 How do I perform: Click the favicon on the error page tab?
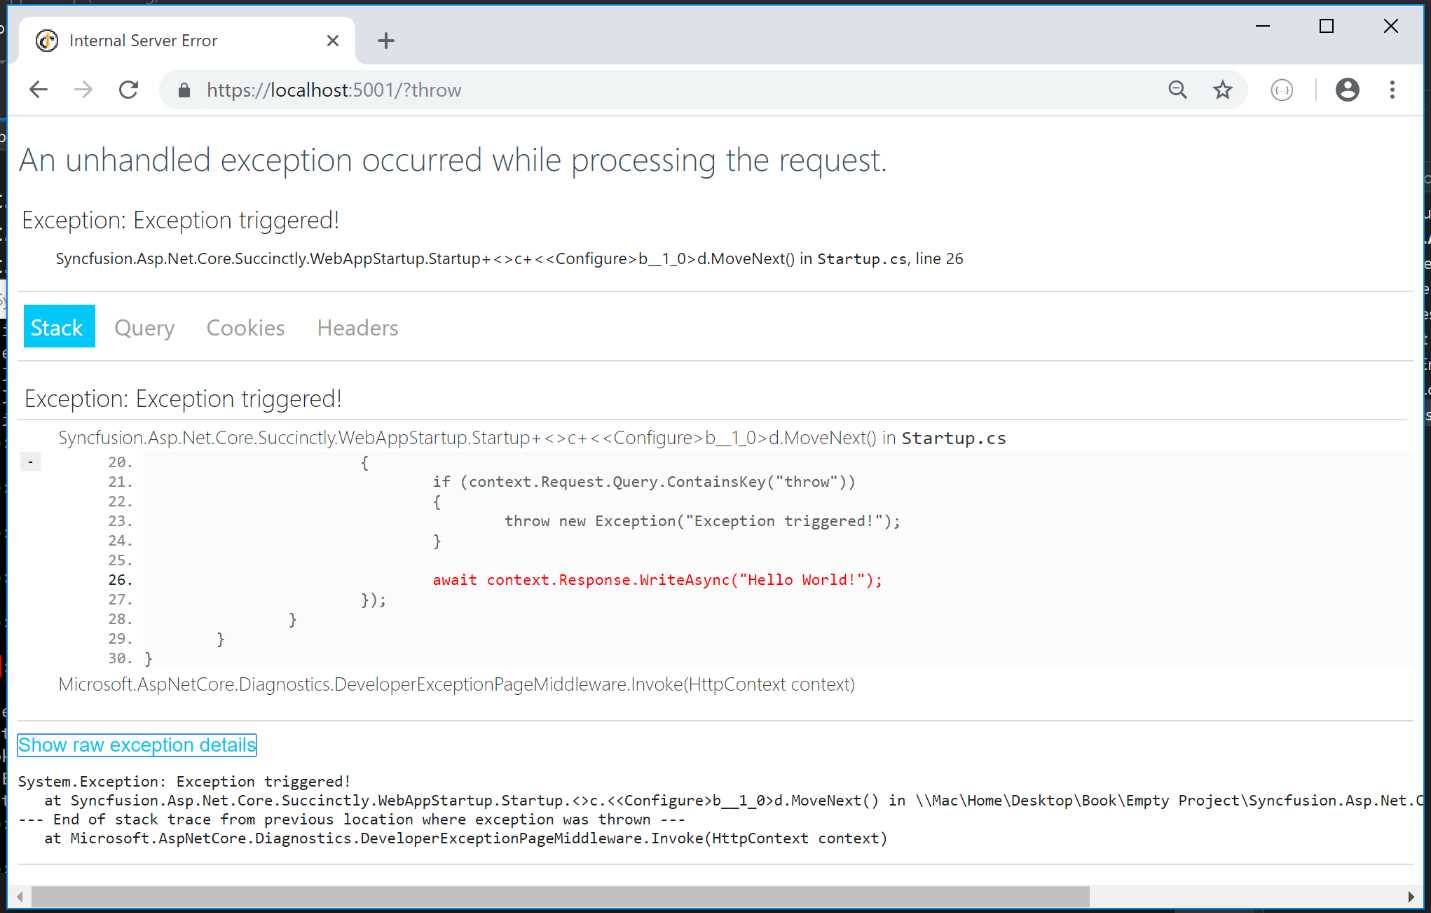pyautogui.click(x=45, y=40)
